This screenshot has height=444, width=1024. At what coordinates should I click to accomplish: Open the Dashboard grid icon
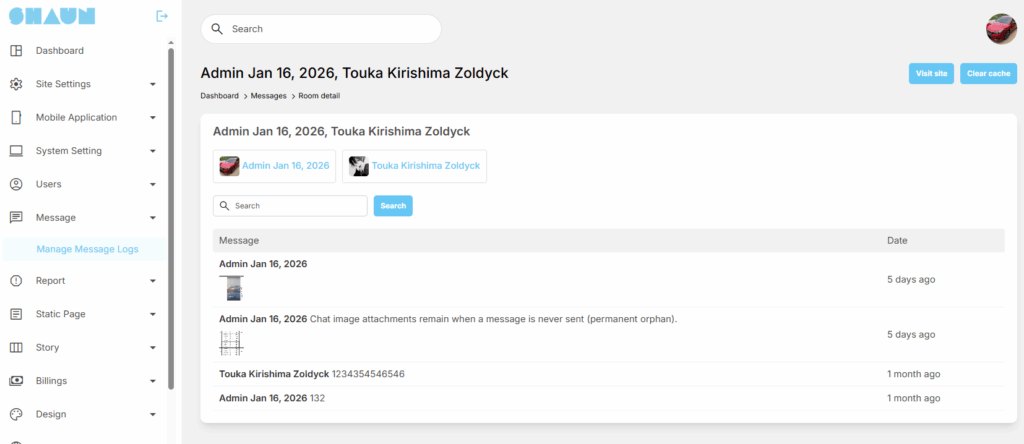(16, 51)
